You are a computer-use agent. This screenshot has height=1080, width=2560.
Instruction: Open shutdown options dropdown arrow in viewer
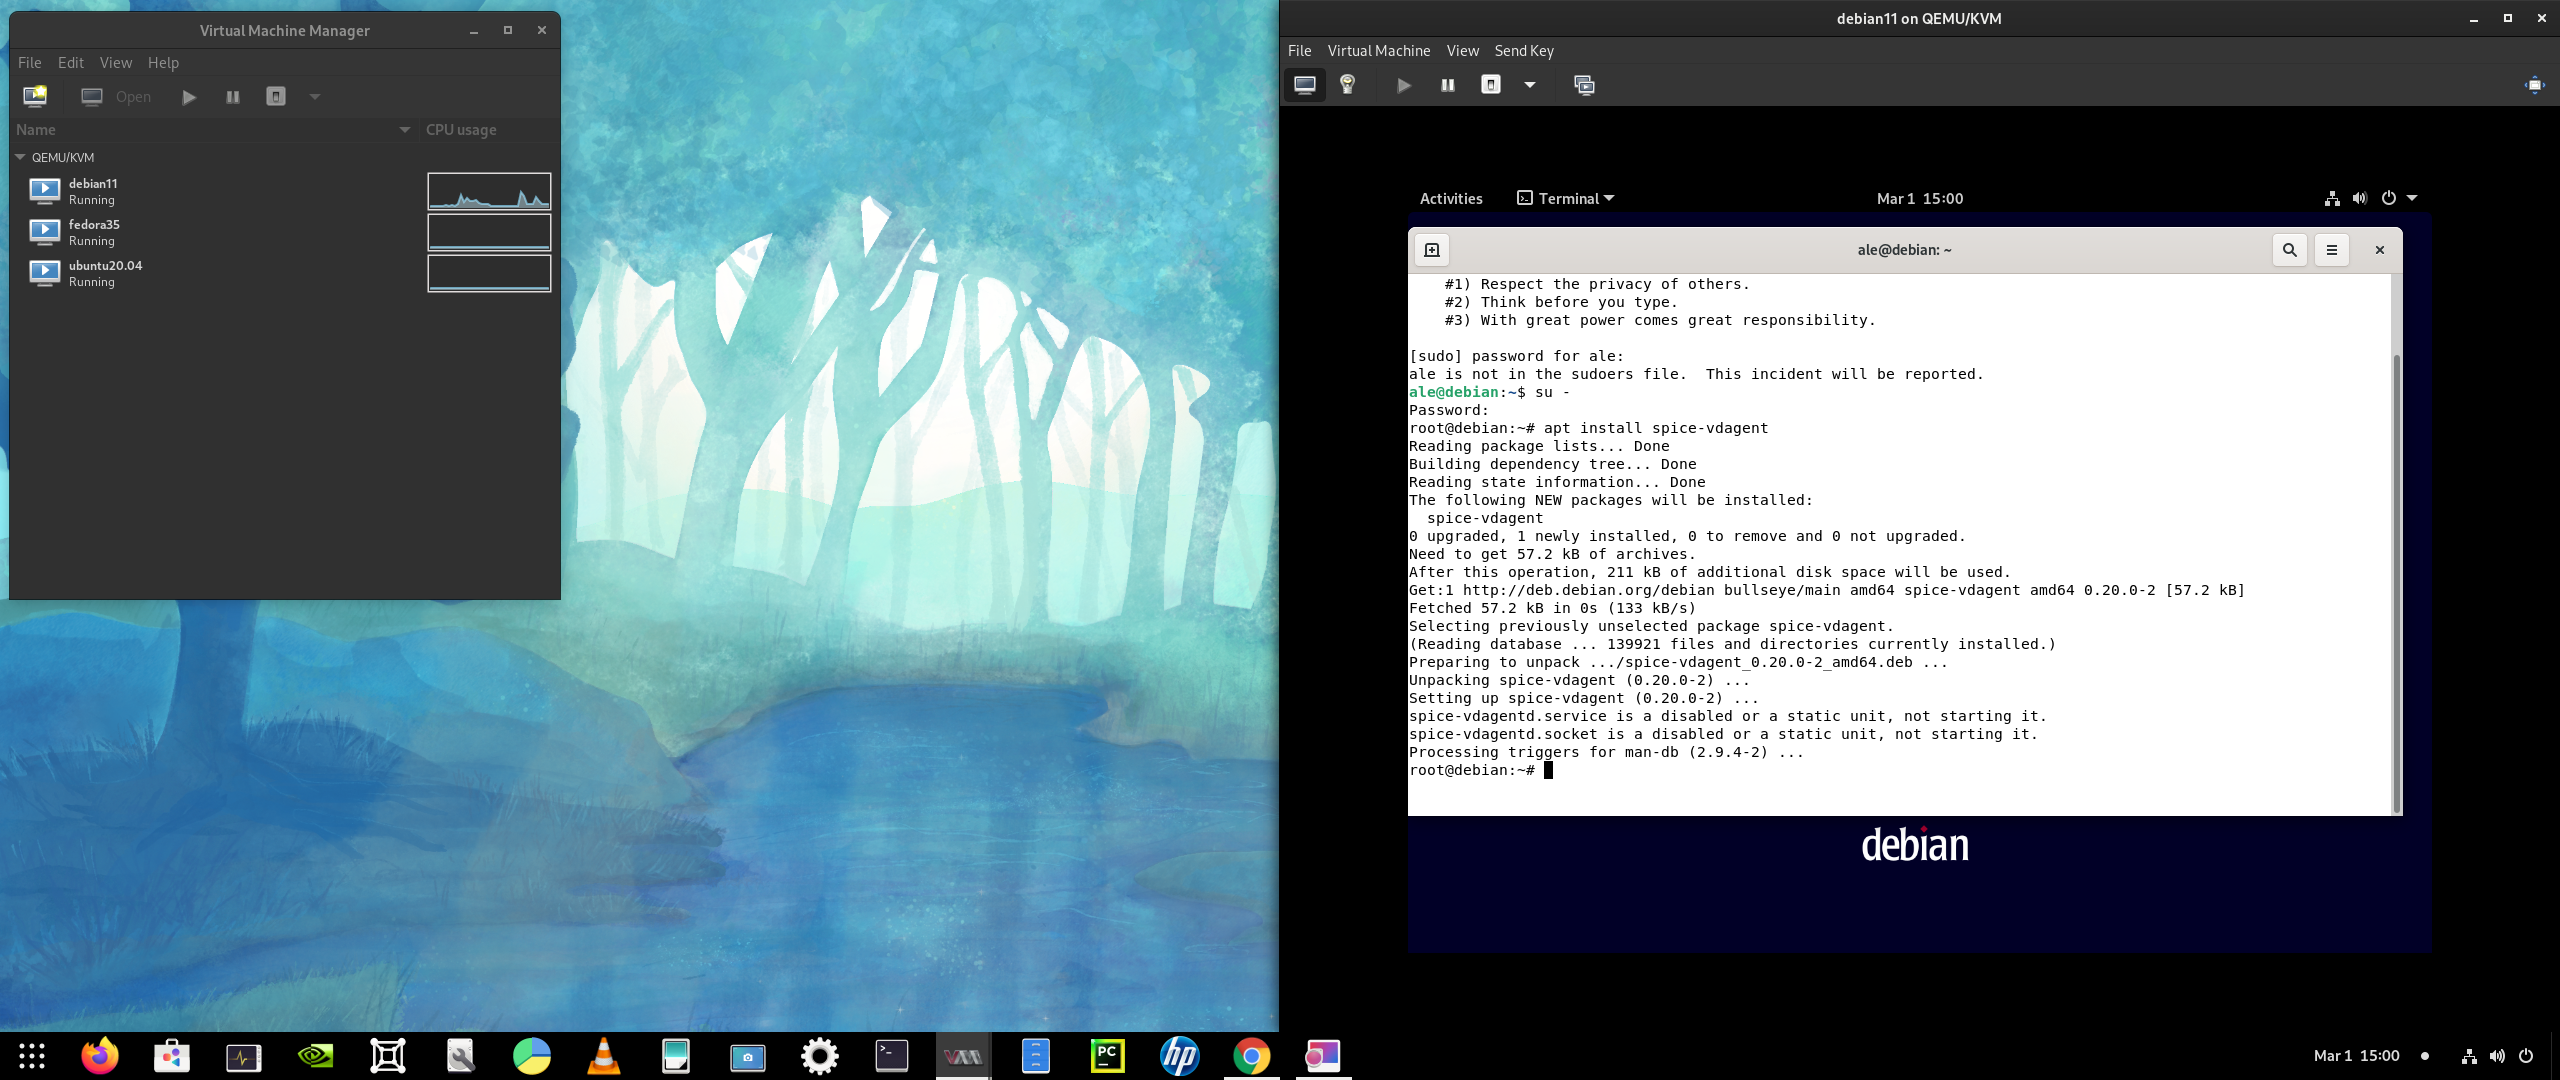click(1529, 85)
